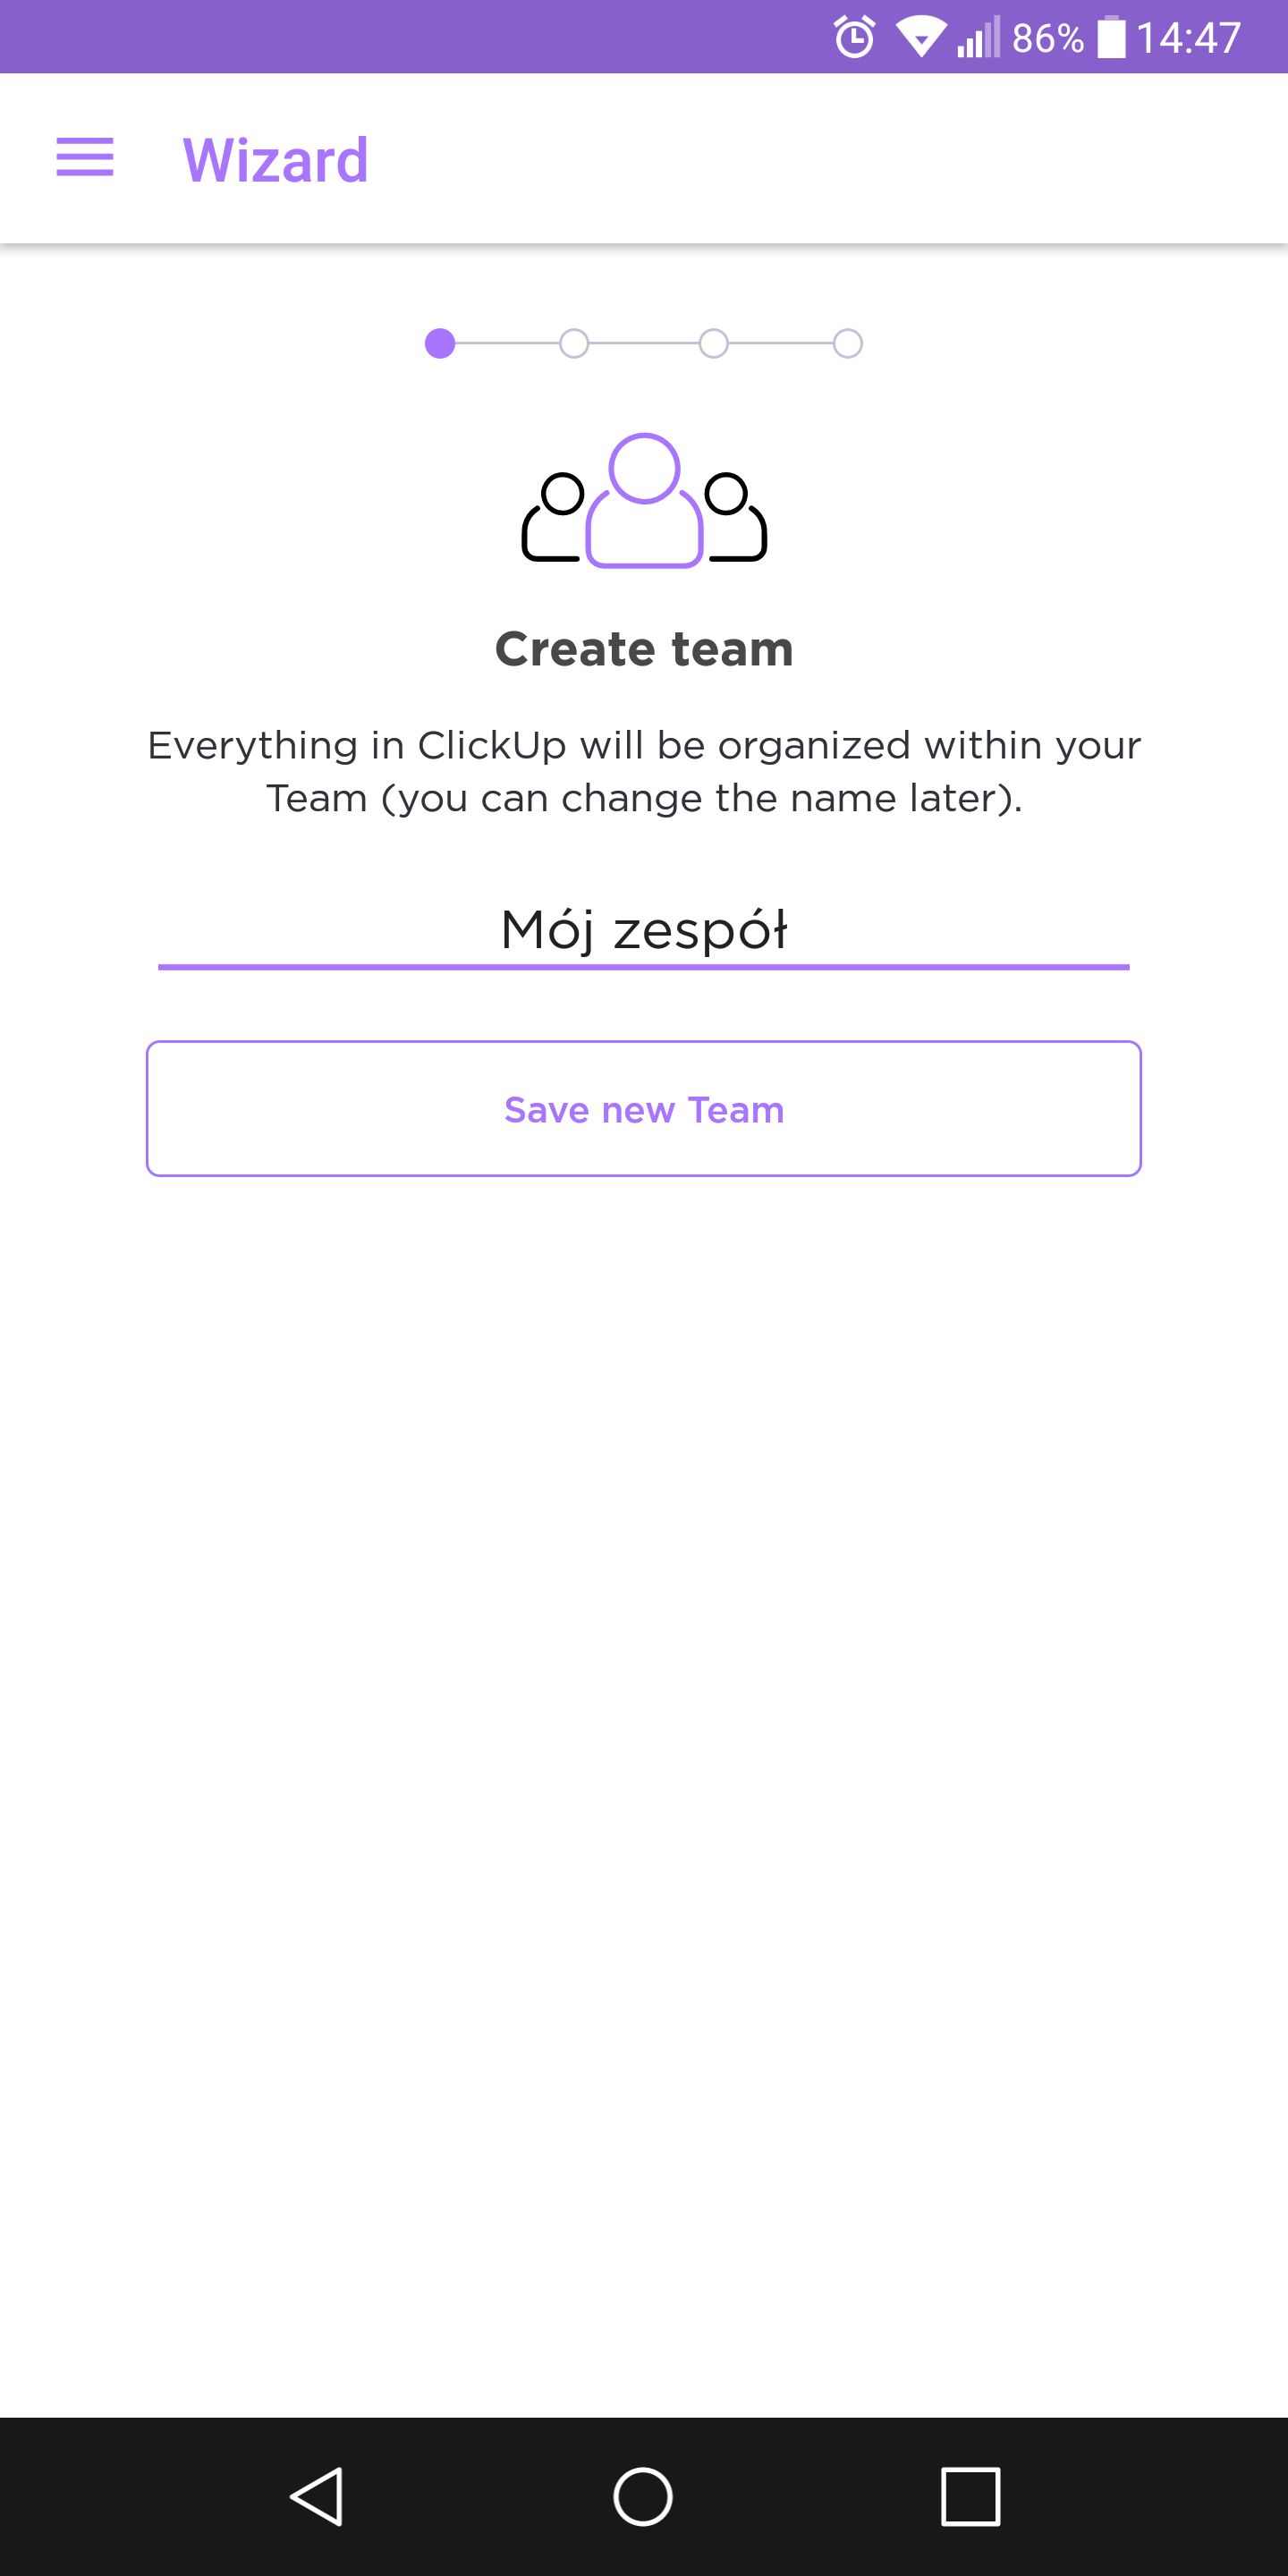Tap the Create team heading
The width and height of the screenshot is (1288, 2576).
(x=644, y=649)
